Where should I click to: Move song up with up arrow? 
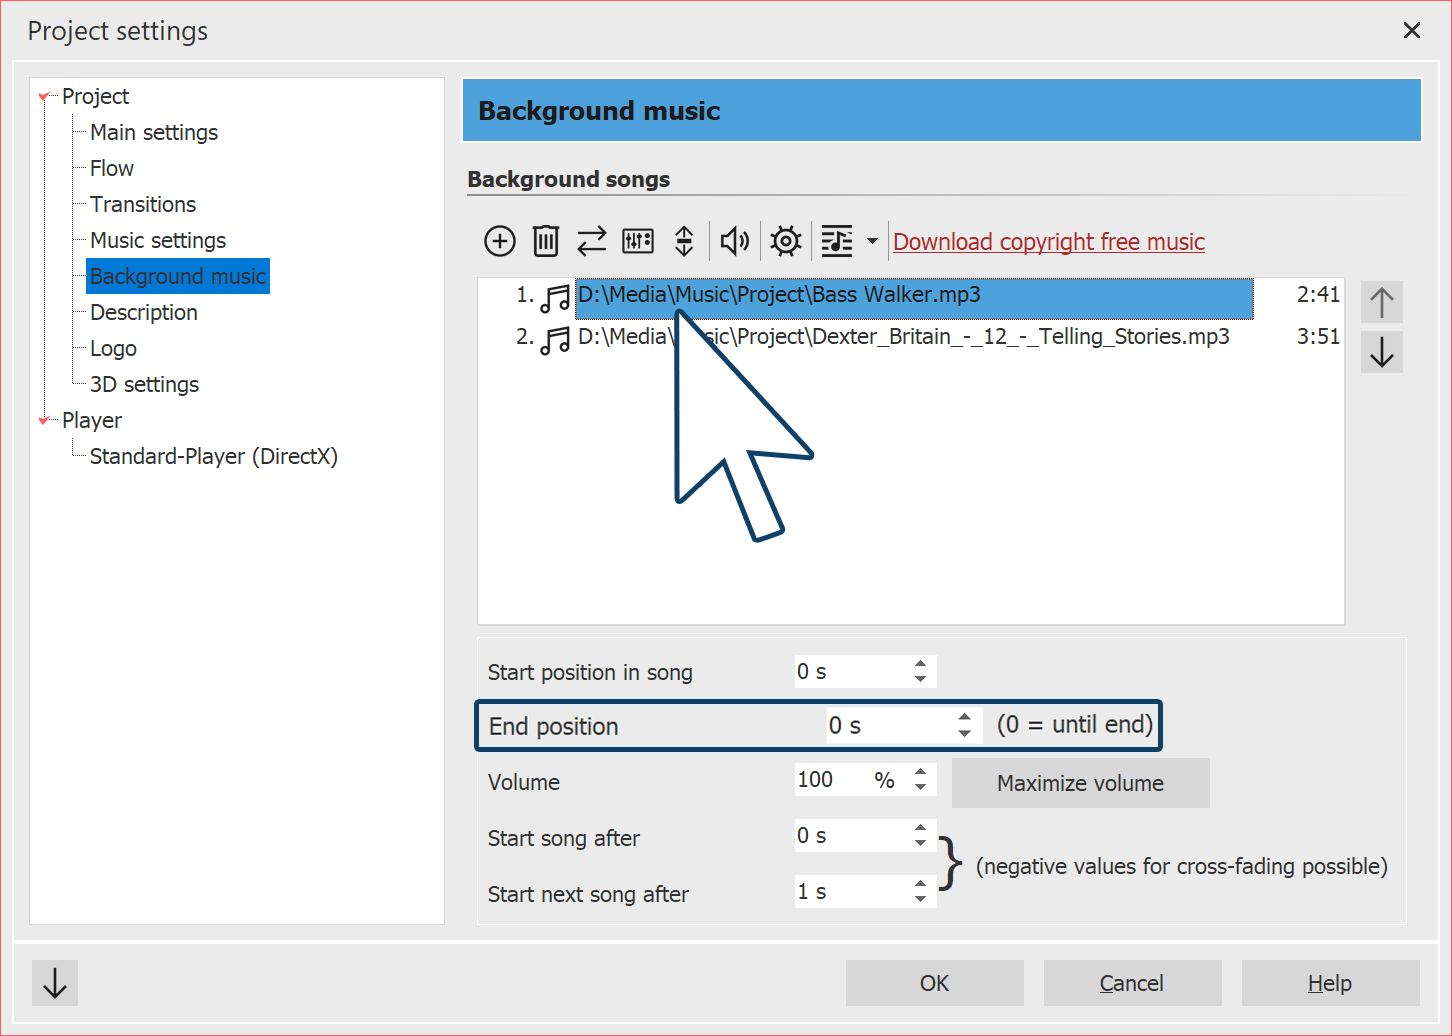(1382, 302)
